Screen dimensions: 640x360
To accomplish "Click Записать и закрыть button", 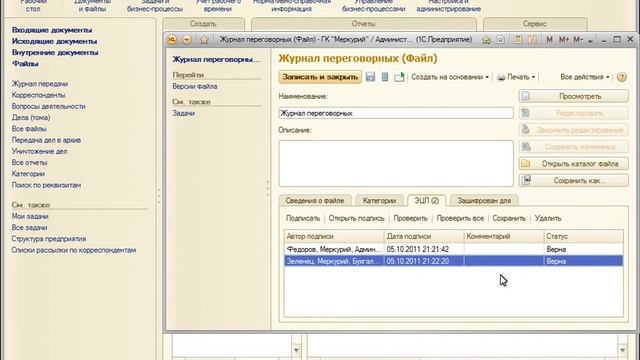I will (320, 77).
